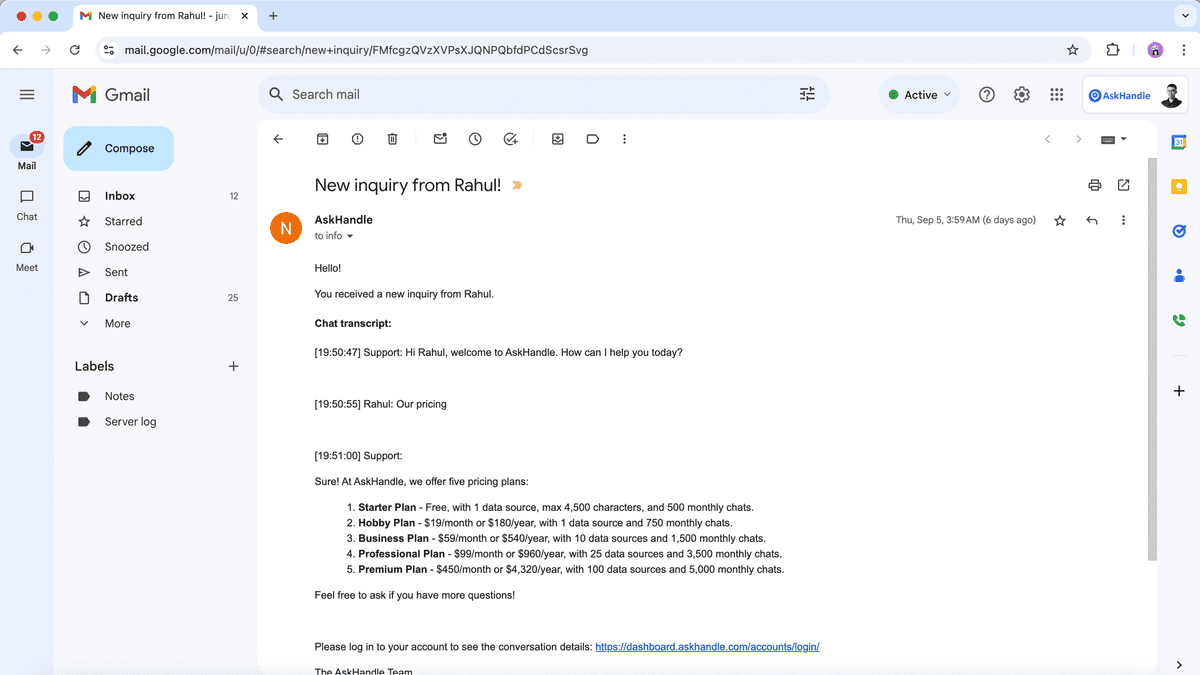Go to the Drafts folder

click(x=121, y=297)
